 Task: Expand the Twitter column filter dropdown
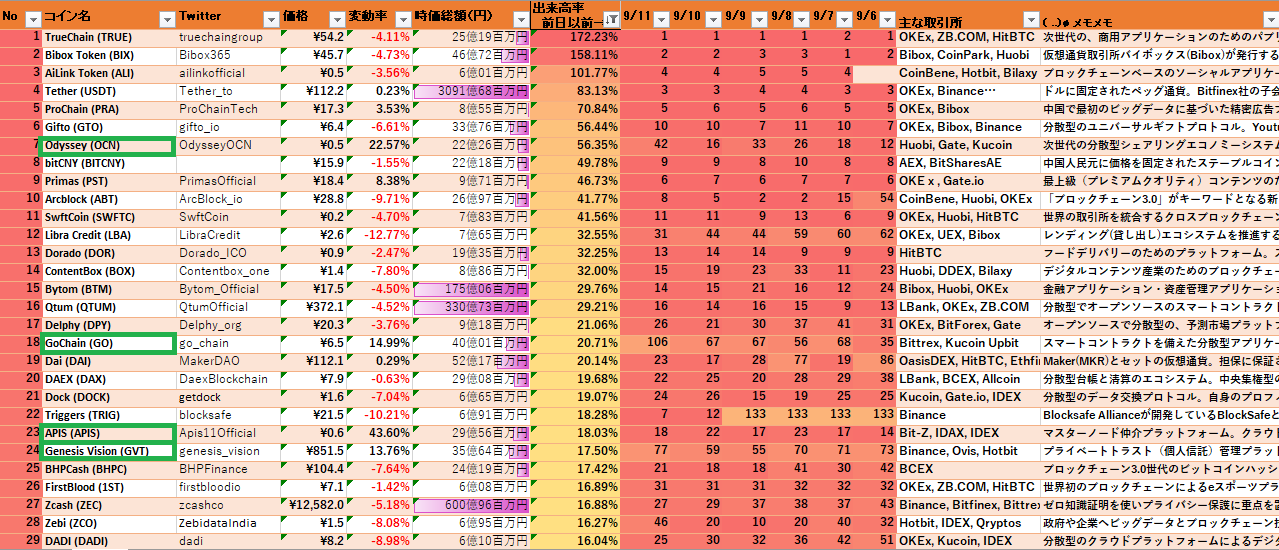270,20
